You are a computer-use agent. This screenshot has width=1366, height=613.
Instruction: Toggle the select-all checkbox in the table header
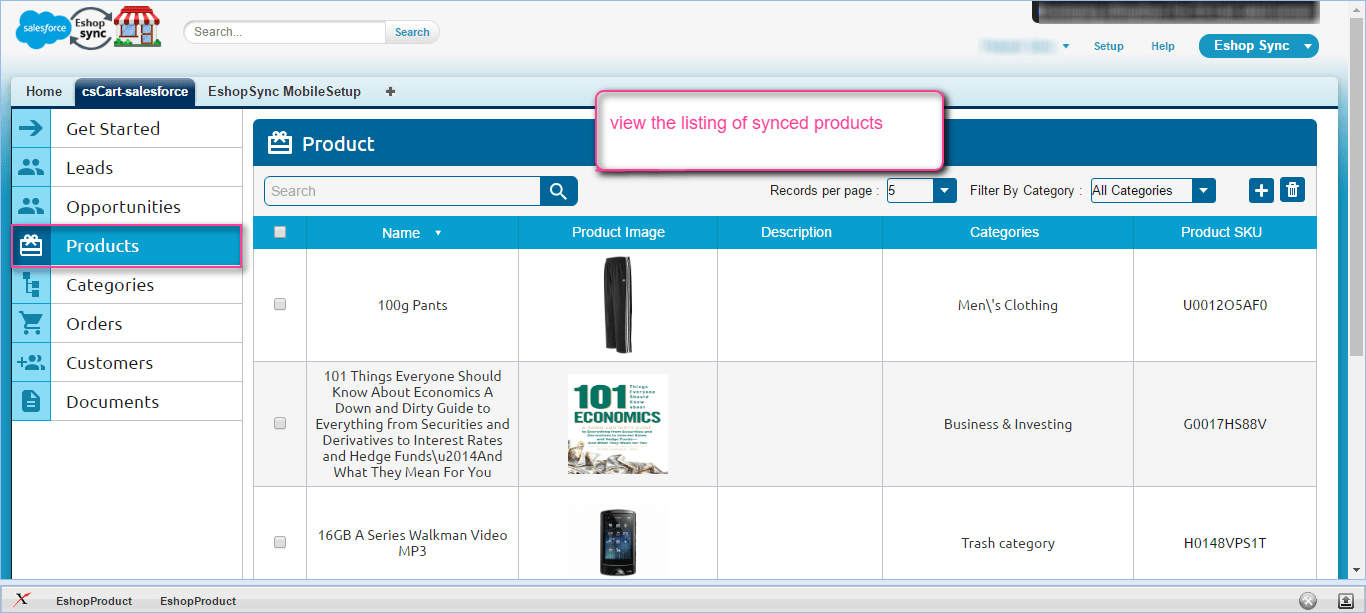(x=280, y=231)
